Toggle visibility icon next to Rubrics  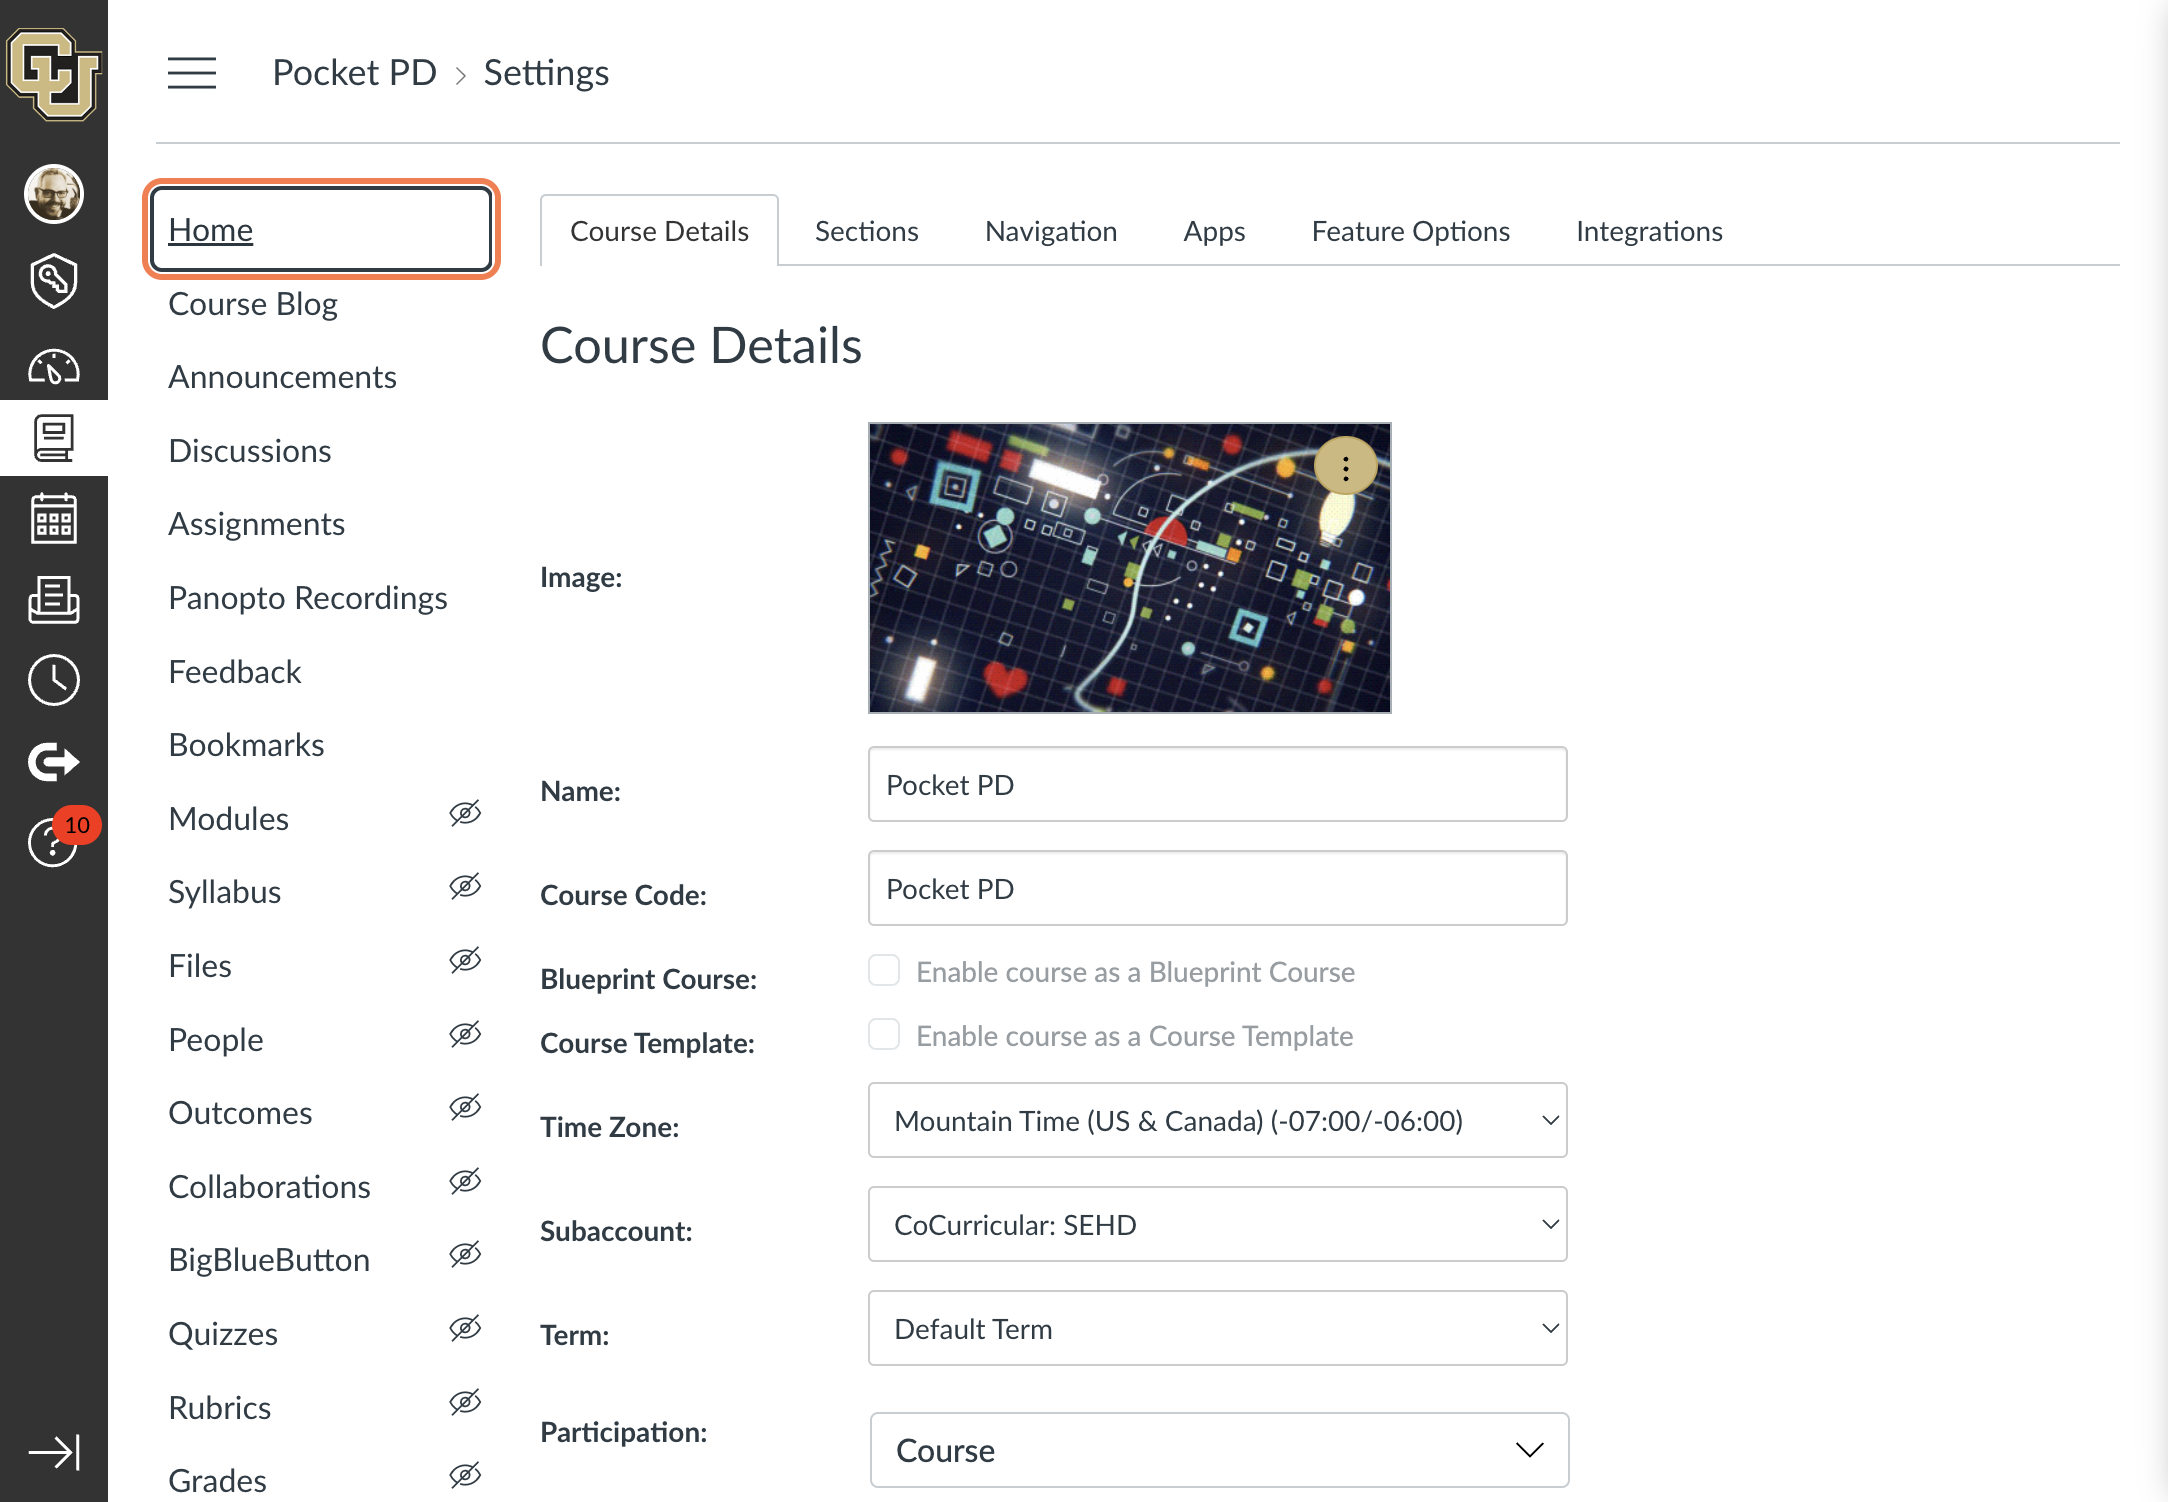(465, 1403)
